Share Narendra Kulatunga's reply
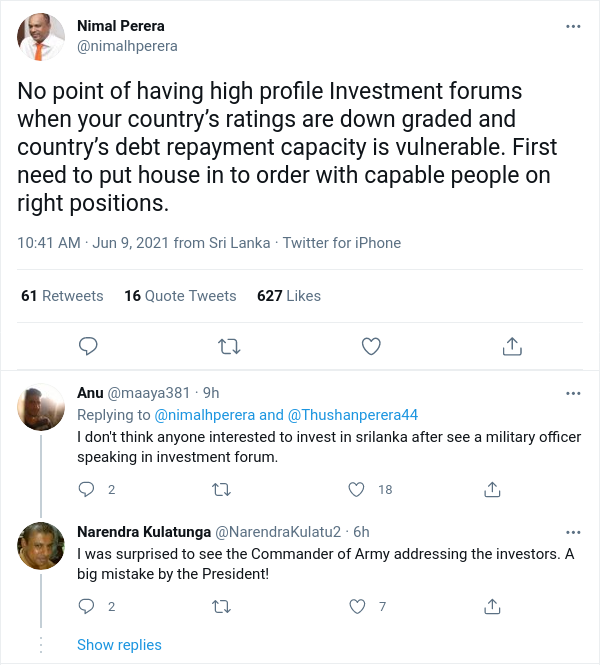This screenshot has height=665, width=601. point(492,606)
